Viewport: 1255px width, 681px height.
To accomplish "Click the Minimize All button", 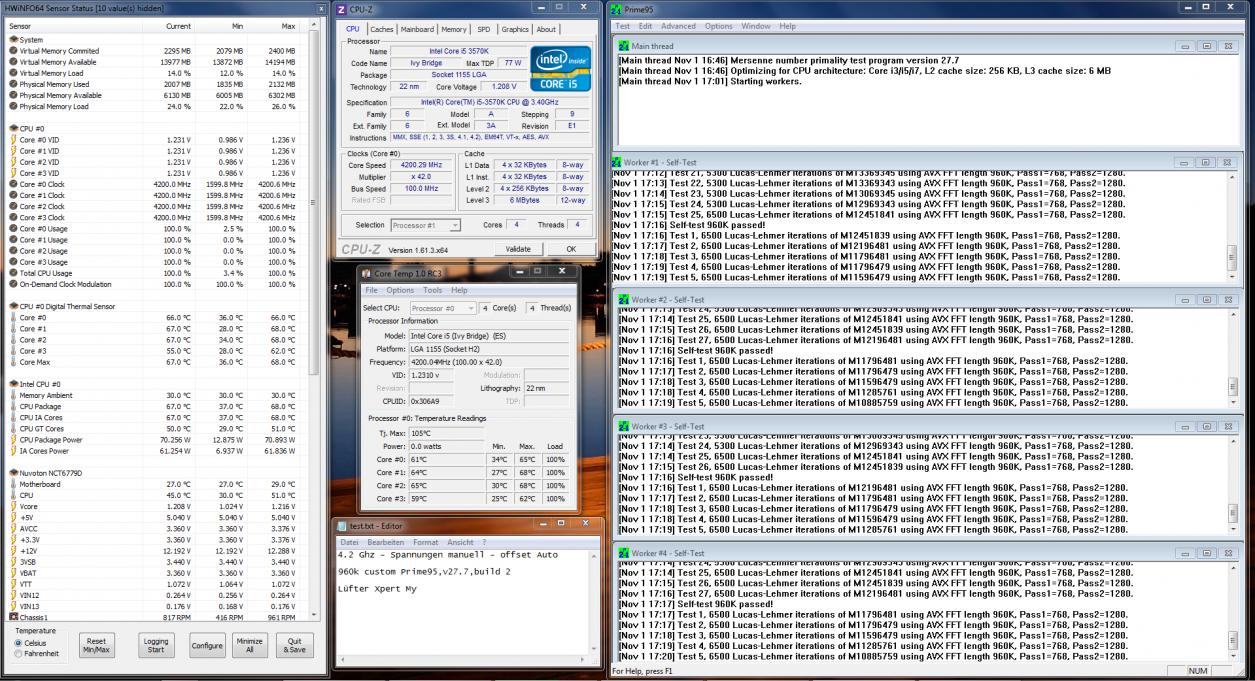I will (x=250, y=646).
